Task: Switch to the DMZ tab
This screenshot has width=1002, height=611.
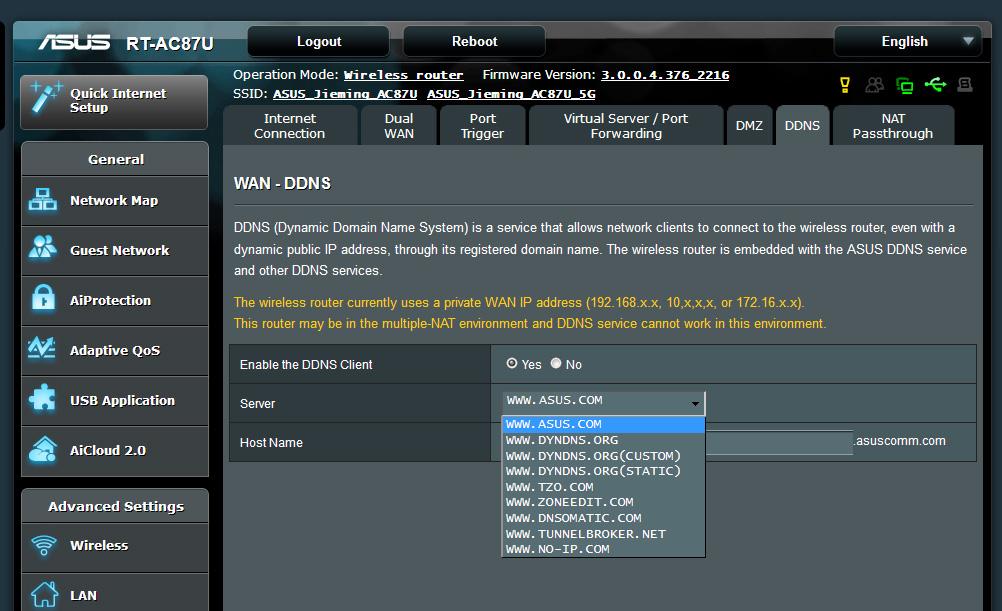Action: coord(749,126)
